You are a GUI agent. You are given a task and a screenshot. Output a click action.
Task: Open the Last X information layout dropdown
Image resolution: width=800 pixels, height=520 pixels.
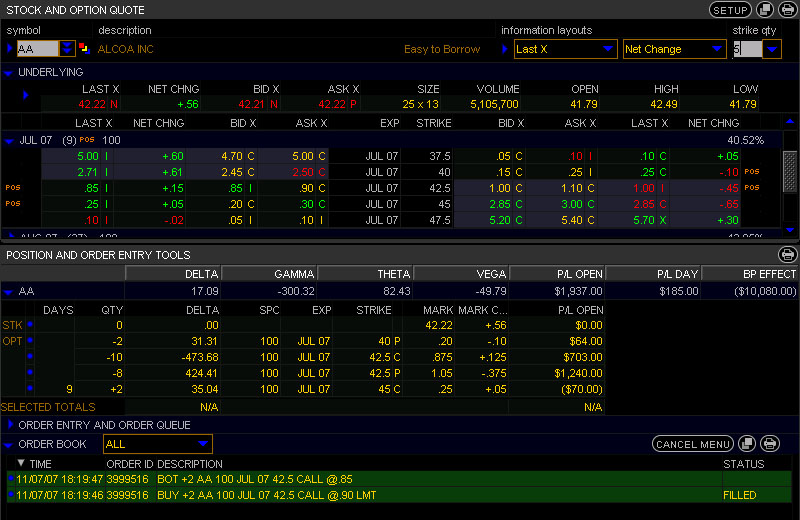(x=566, y=48)
